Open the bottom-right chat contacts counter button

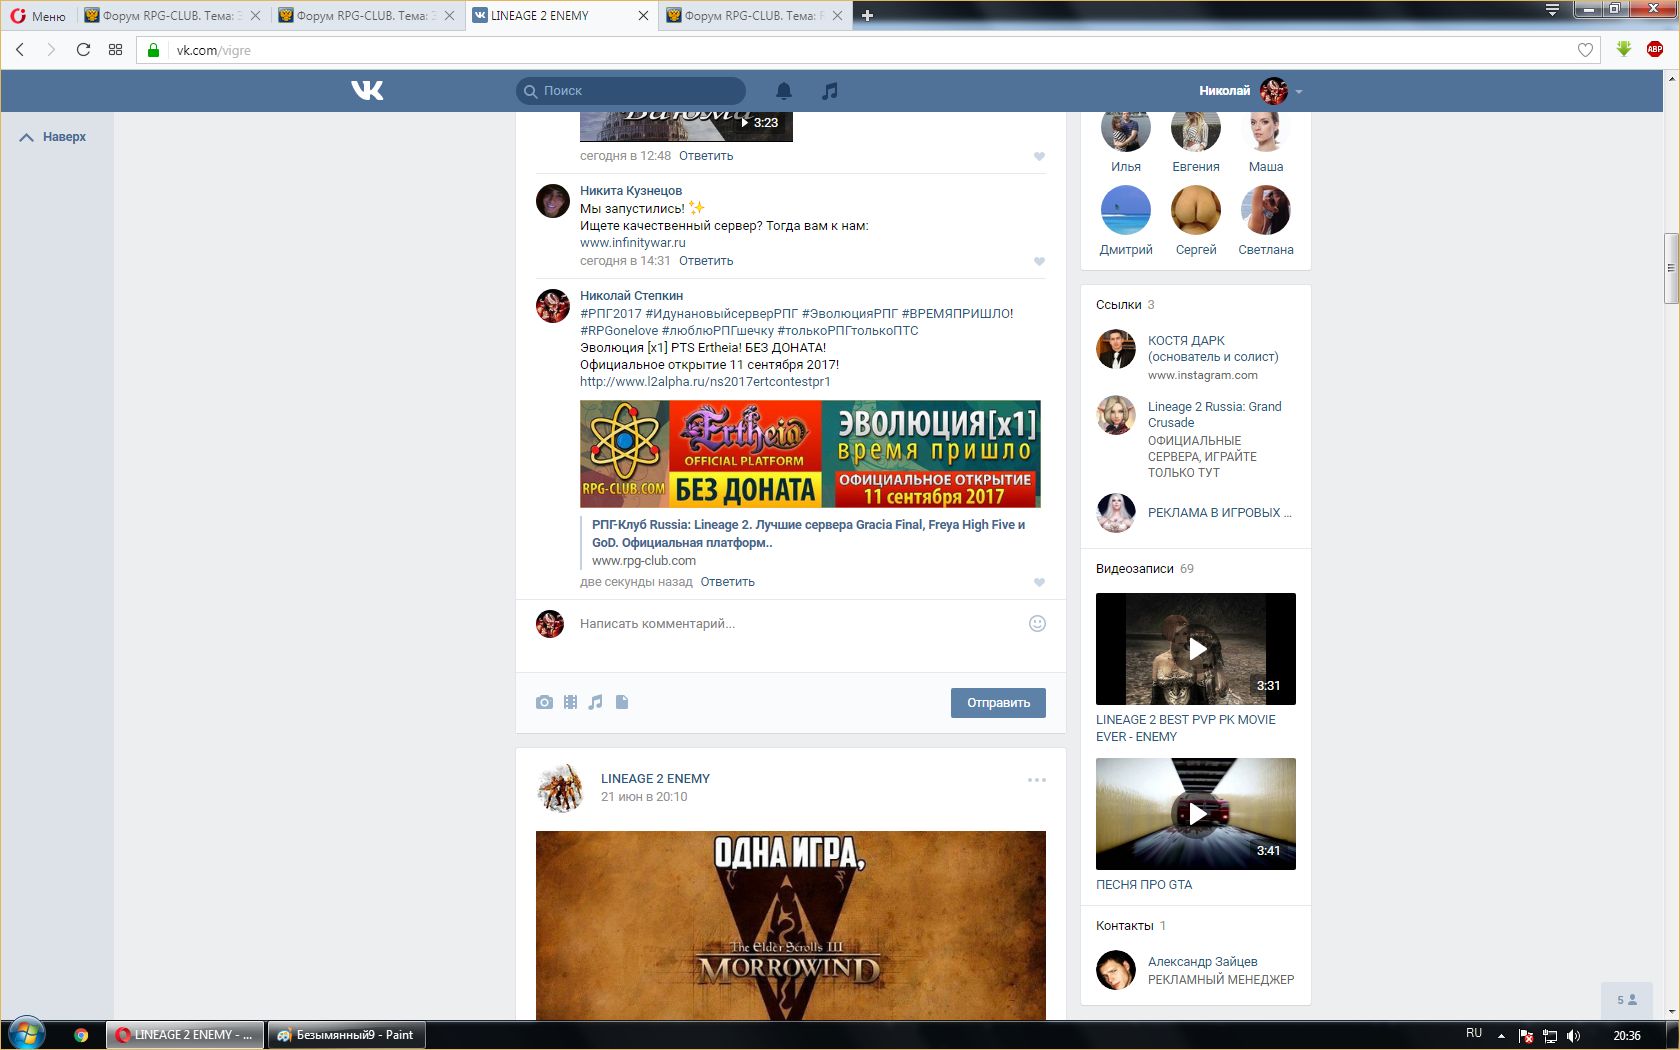click(x=1627, y=1000)
